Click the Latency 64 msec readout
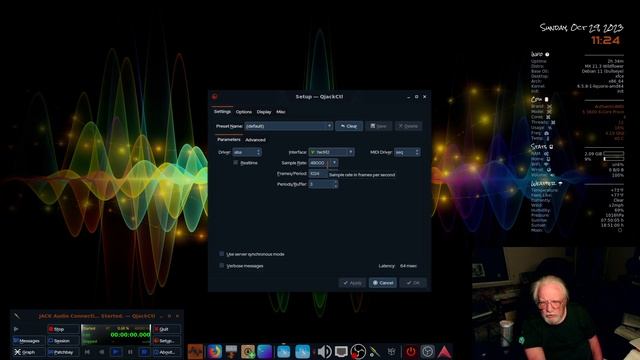Image resolution: width=640 pixels, height=360 pixels. click(398, 266)
